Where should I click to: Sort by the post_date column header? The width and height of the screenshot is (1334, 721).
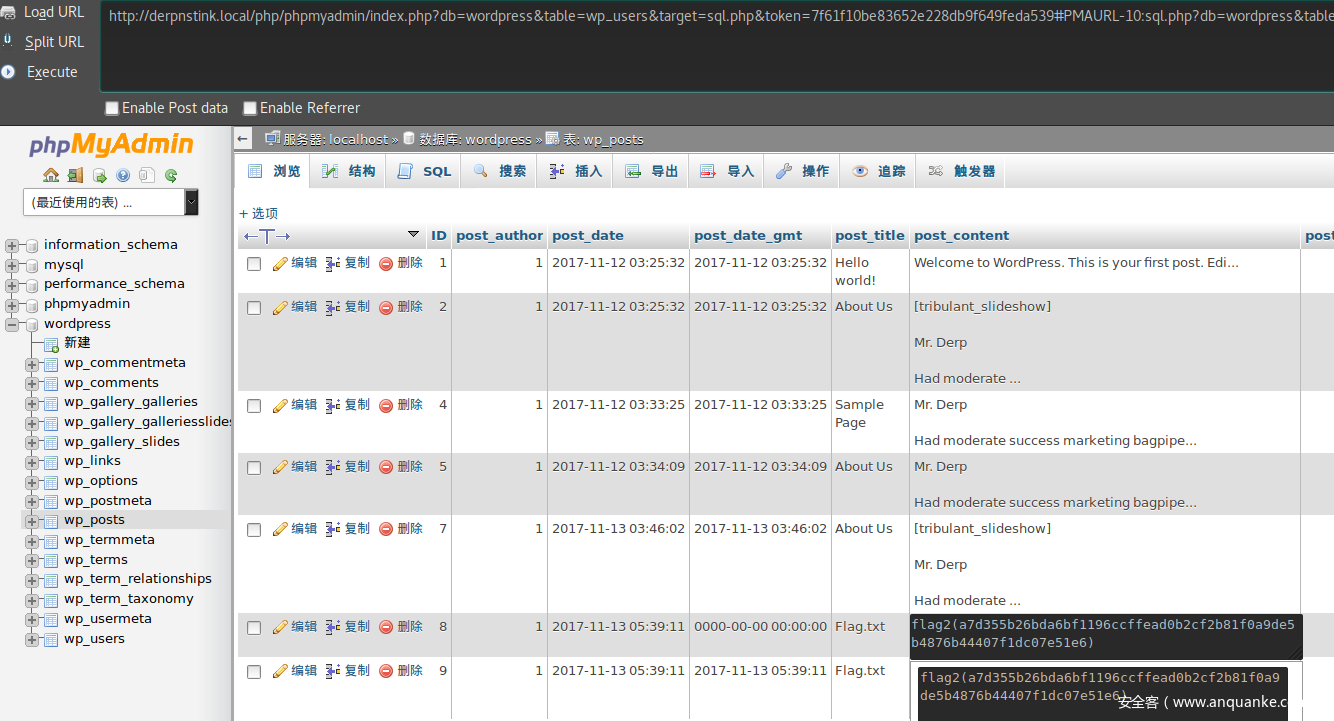pos(587,236)
